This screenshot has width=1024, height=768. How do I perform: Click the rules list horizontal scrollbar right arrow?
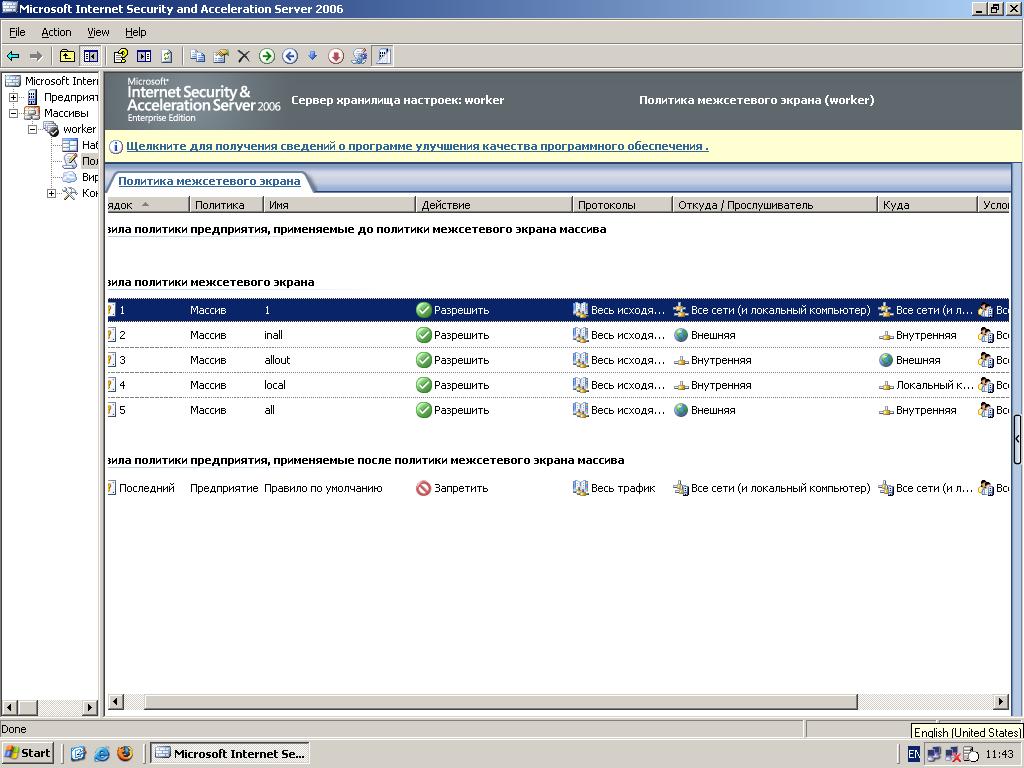pyautogui.click(x=1001, y=701)
